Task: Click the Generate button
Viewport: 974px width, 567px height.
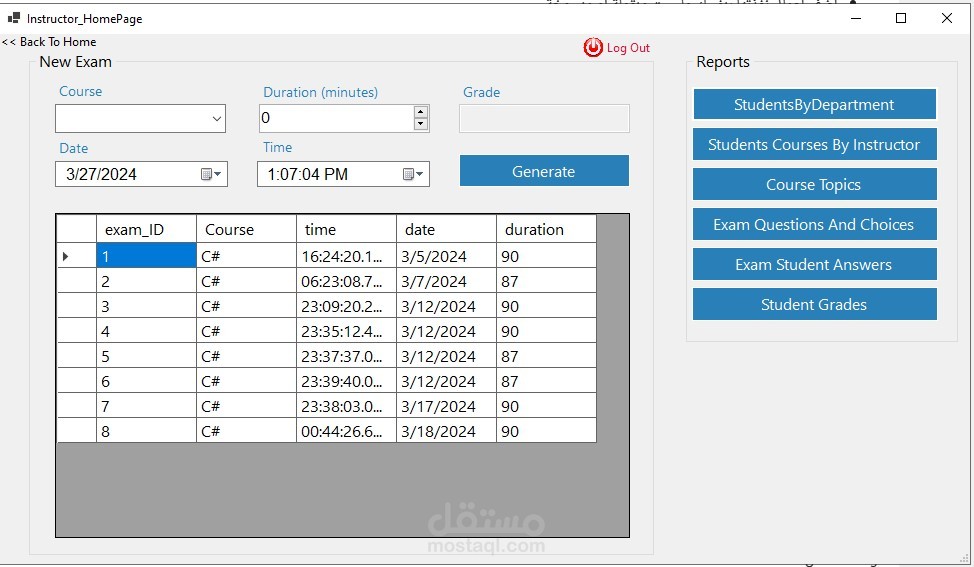Action: point(544,171)
